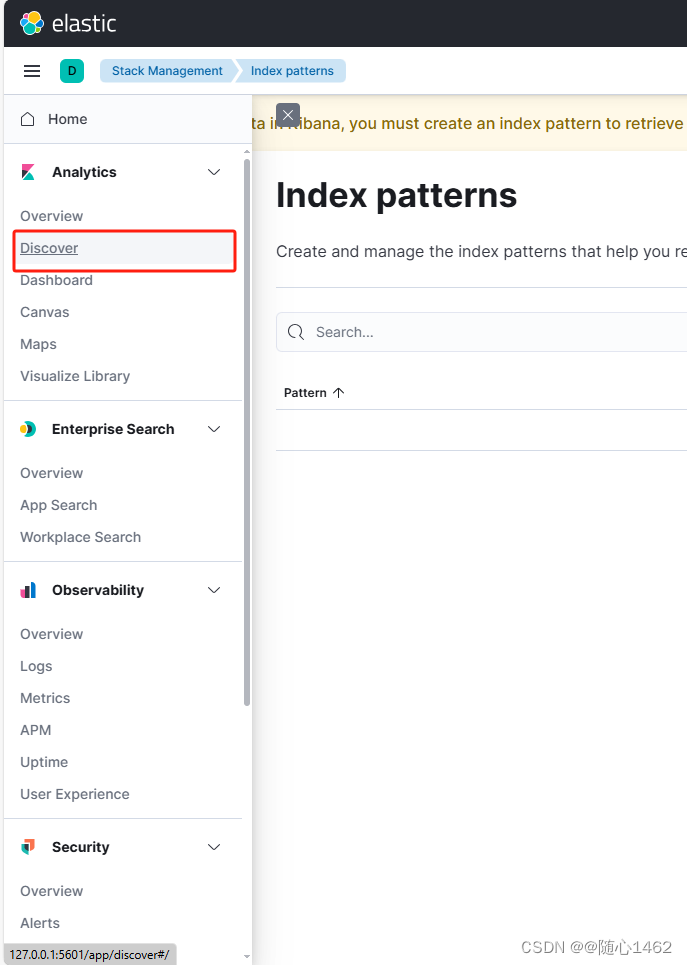Focus the index pattern Search field
This screenshot has width=687, height=965.
click(x=481, y=332)
